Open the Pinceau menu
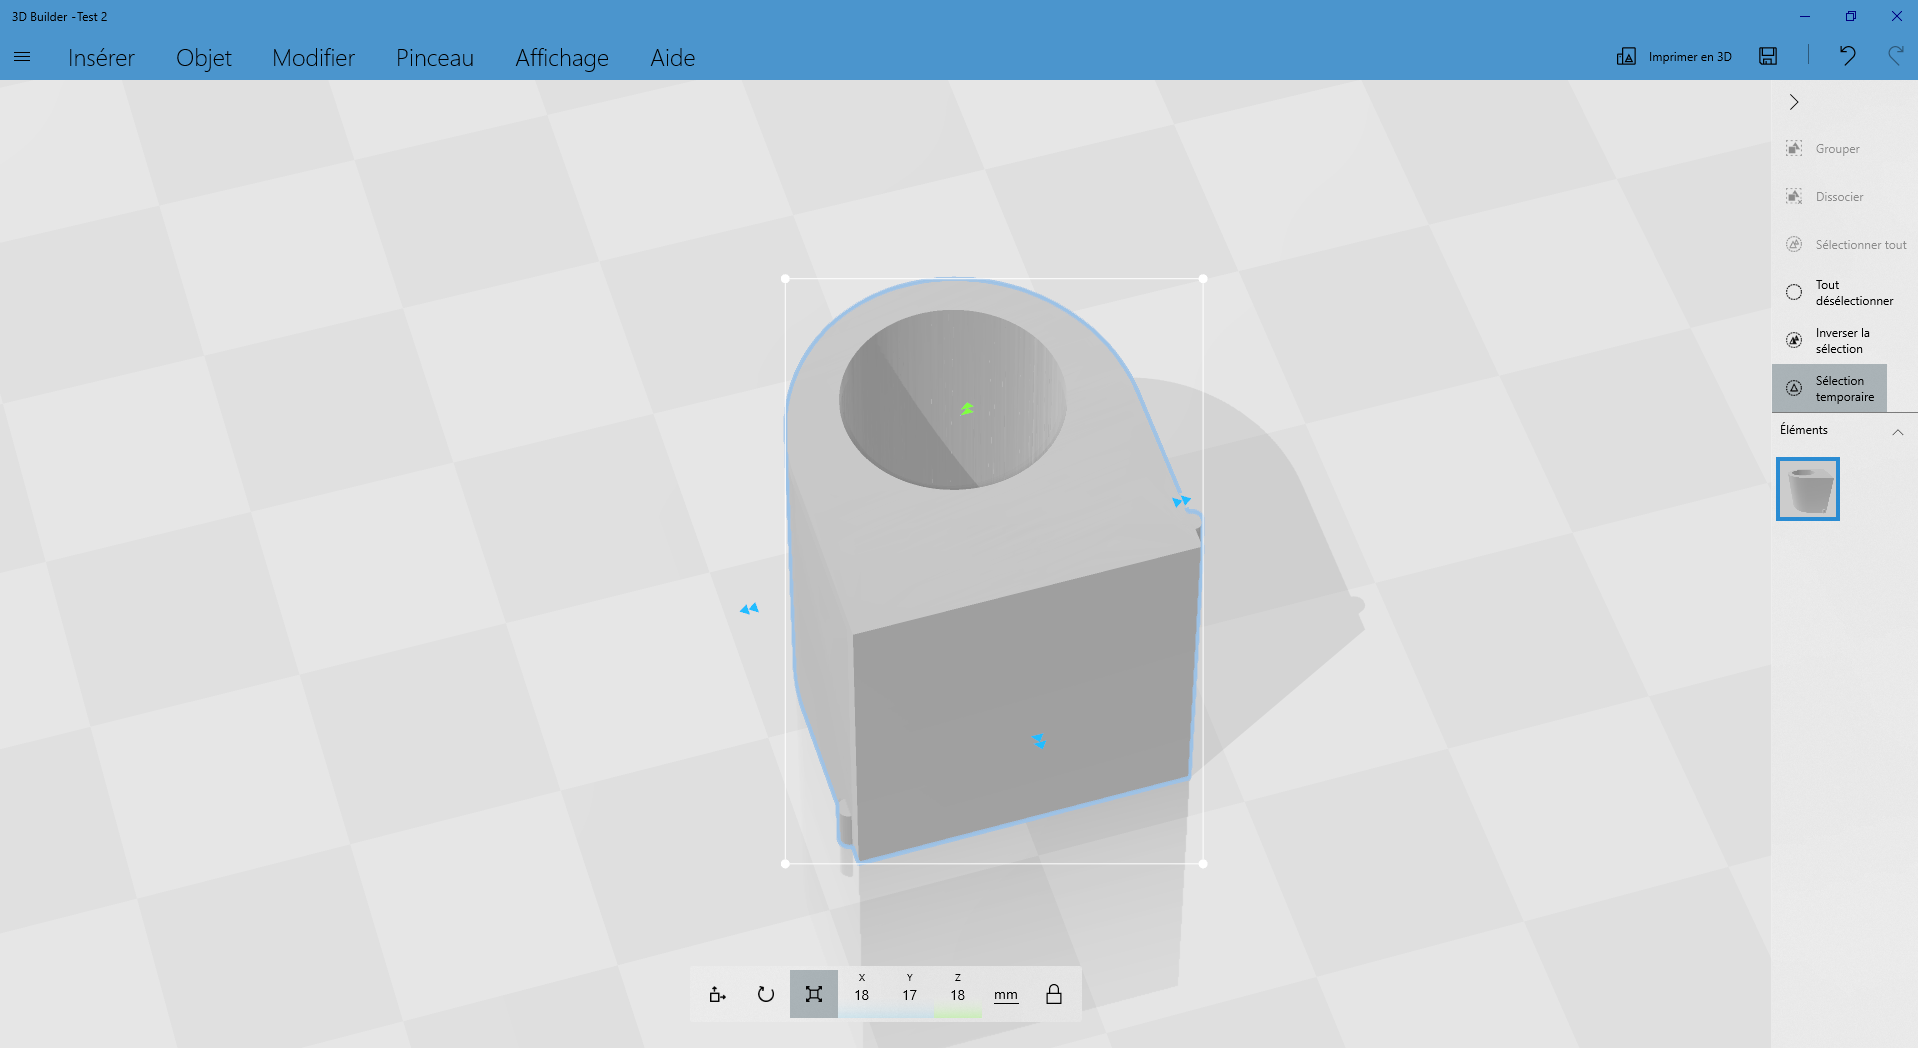The height and width of the screenshot is (1048, 1918). (x=435, y=58)
